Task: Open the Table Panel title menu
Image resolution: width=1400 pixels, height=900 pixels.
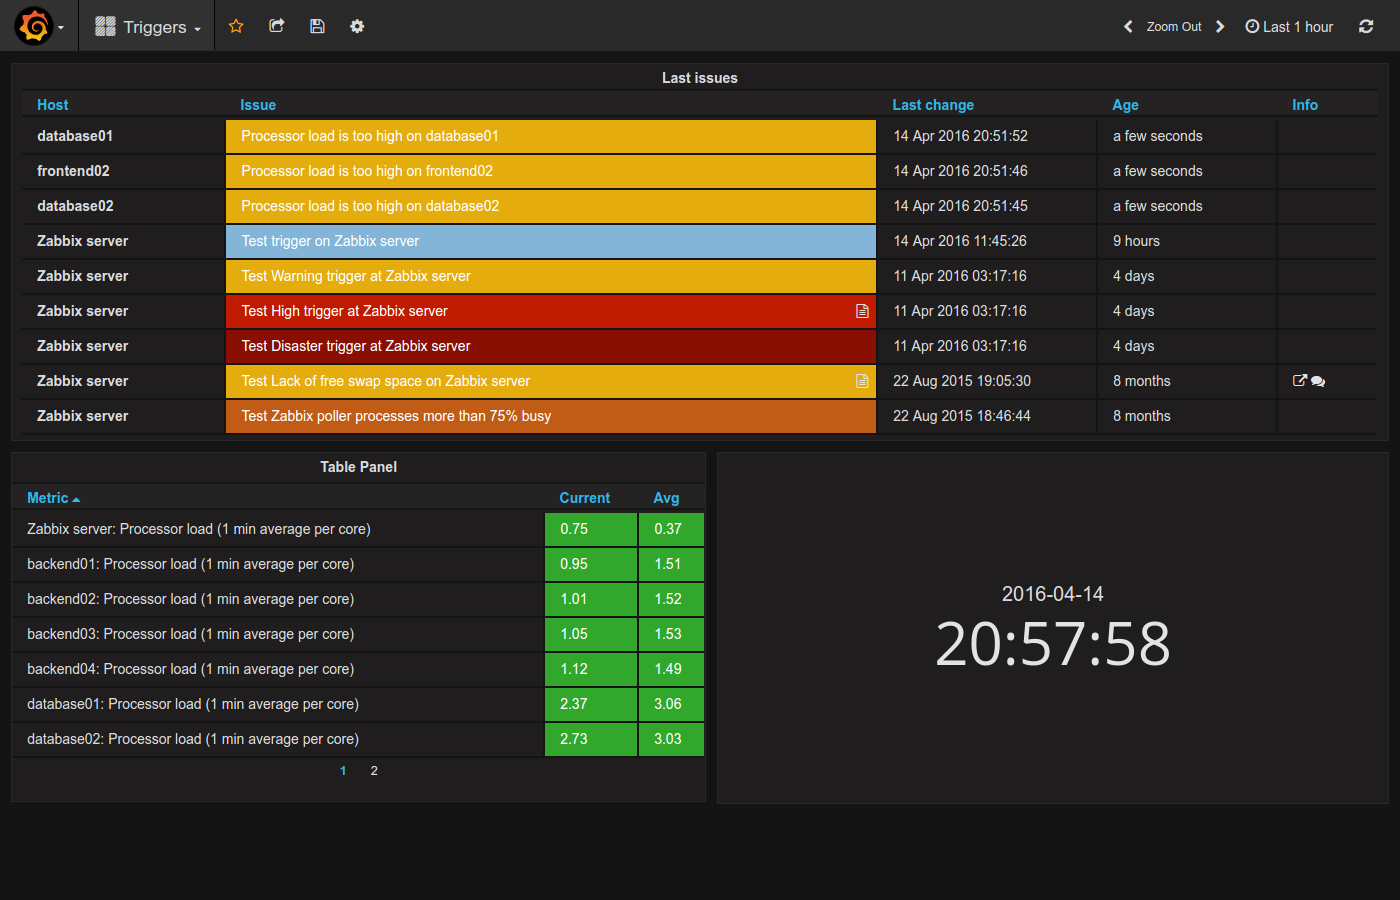Action: coord(358,467)
